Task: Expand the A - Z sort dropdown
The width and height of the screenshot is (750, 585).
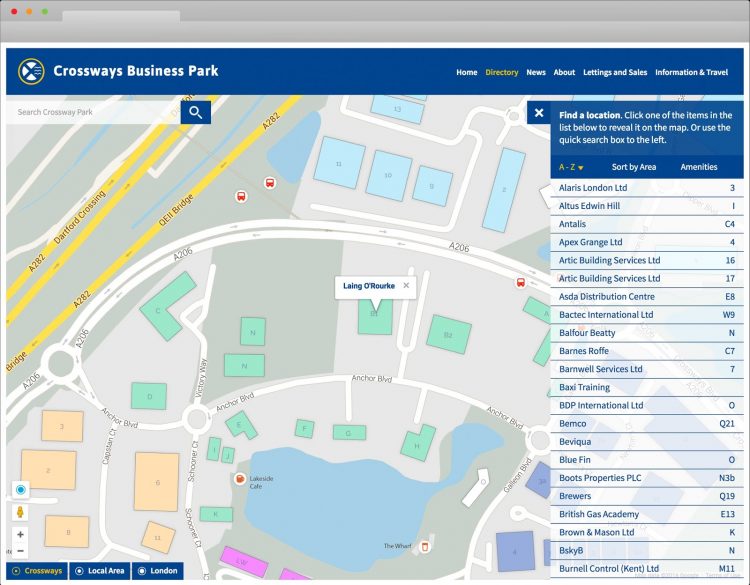Action: tap(571, 167)
